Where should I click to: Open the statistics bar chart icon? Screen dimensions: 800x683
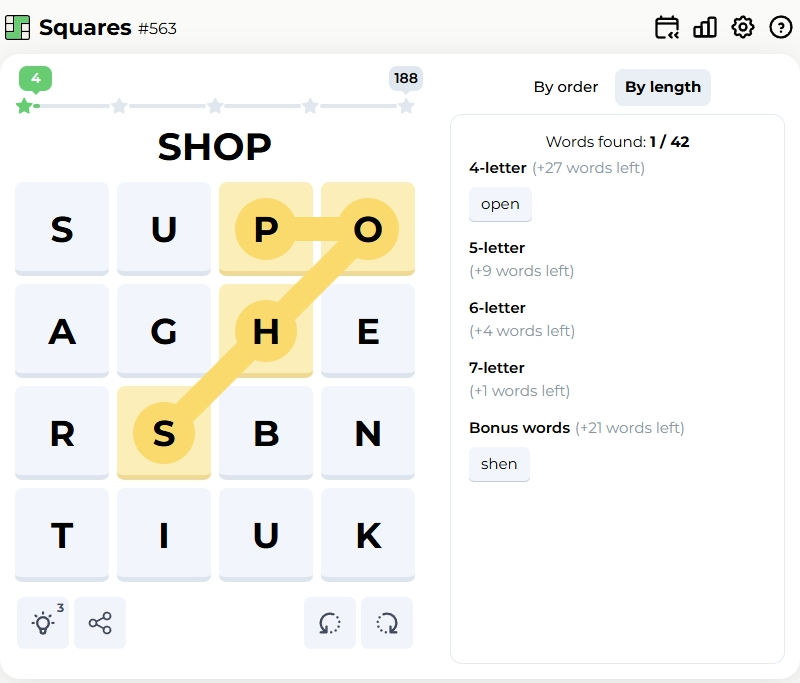pyautogui.click(x=705, y=28)
